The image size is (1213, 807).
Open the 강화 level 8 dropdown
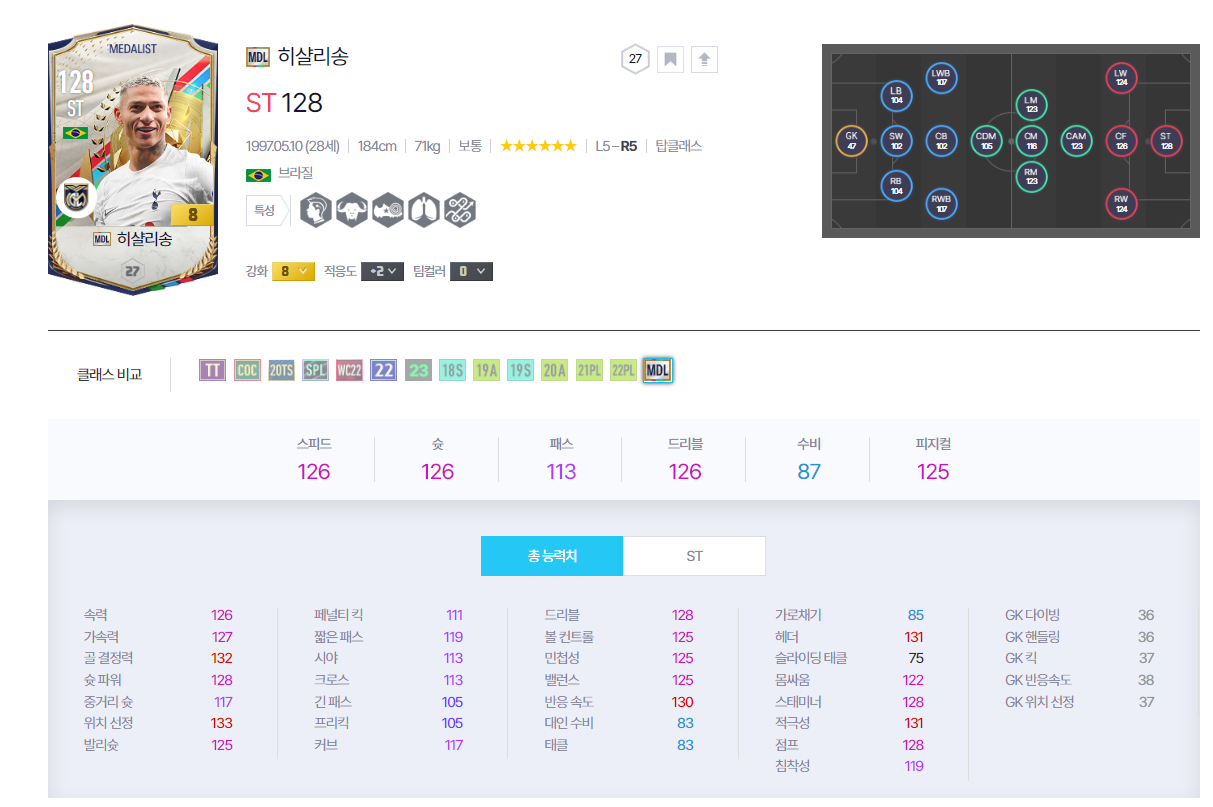(x=293, y=271)
